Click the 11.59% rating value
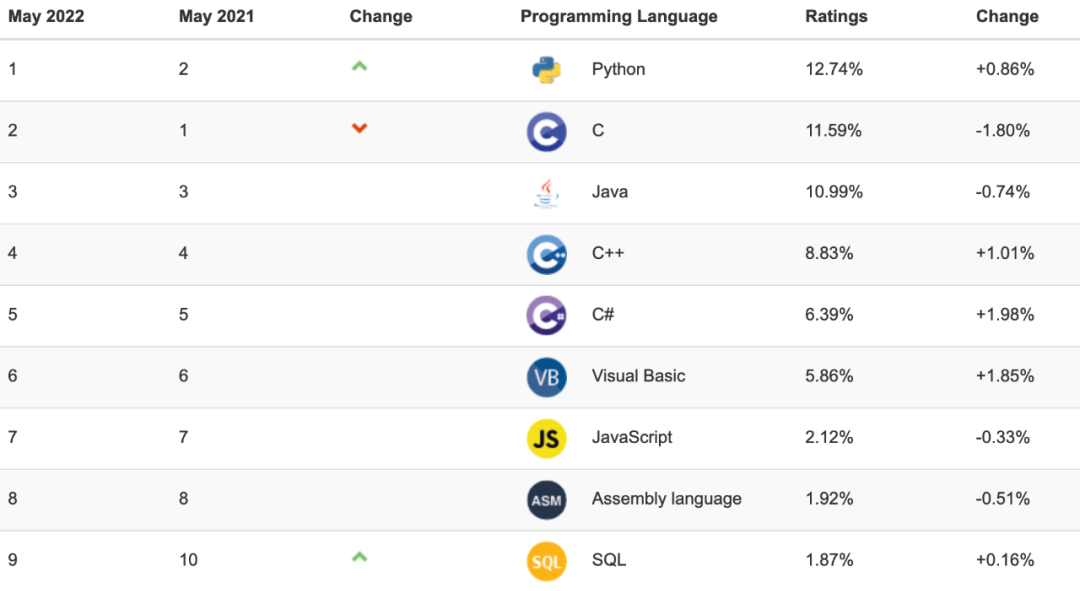Screen dimensions: 1080x591 [x=833, y=130]
